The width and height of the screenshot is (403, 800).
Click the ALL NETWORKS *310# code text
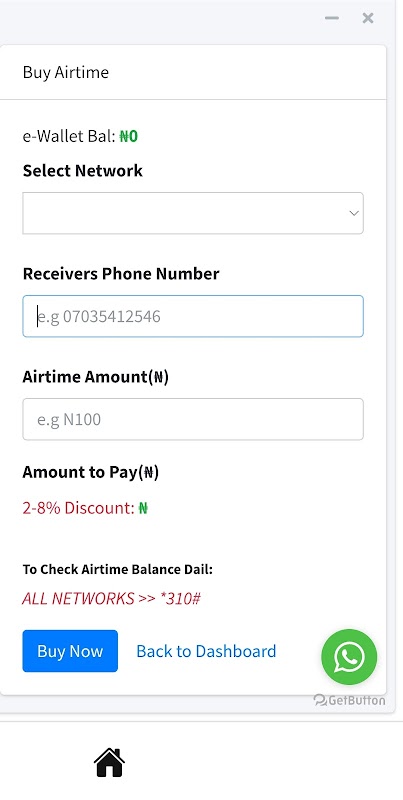(111, 598)
